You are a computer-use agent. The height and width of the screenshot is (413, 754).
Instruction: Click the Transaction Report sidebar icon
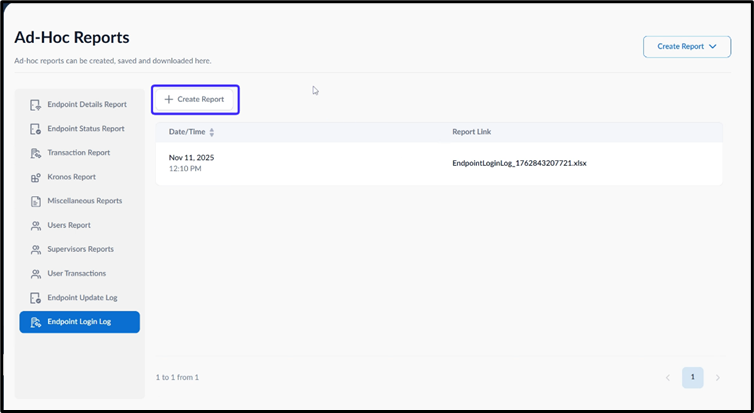coord(36,153)
